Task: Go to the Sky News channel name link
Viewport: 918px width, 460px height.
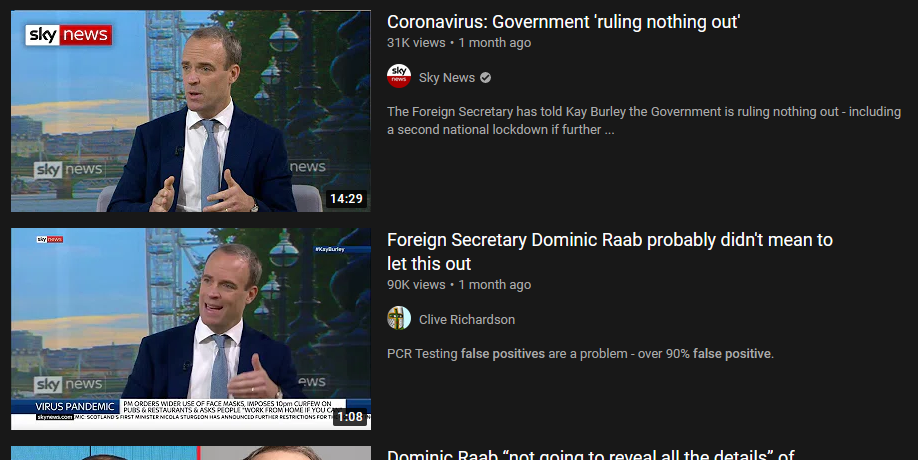Action: click(447, 77)
